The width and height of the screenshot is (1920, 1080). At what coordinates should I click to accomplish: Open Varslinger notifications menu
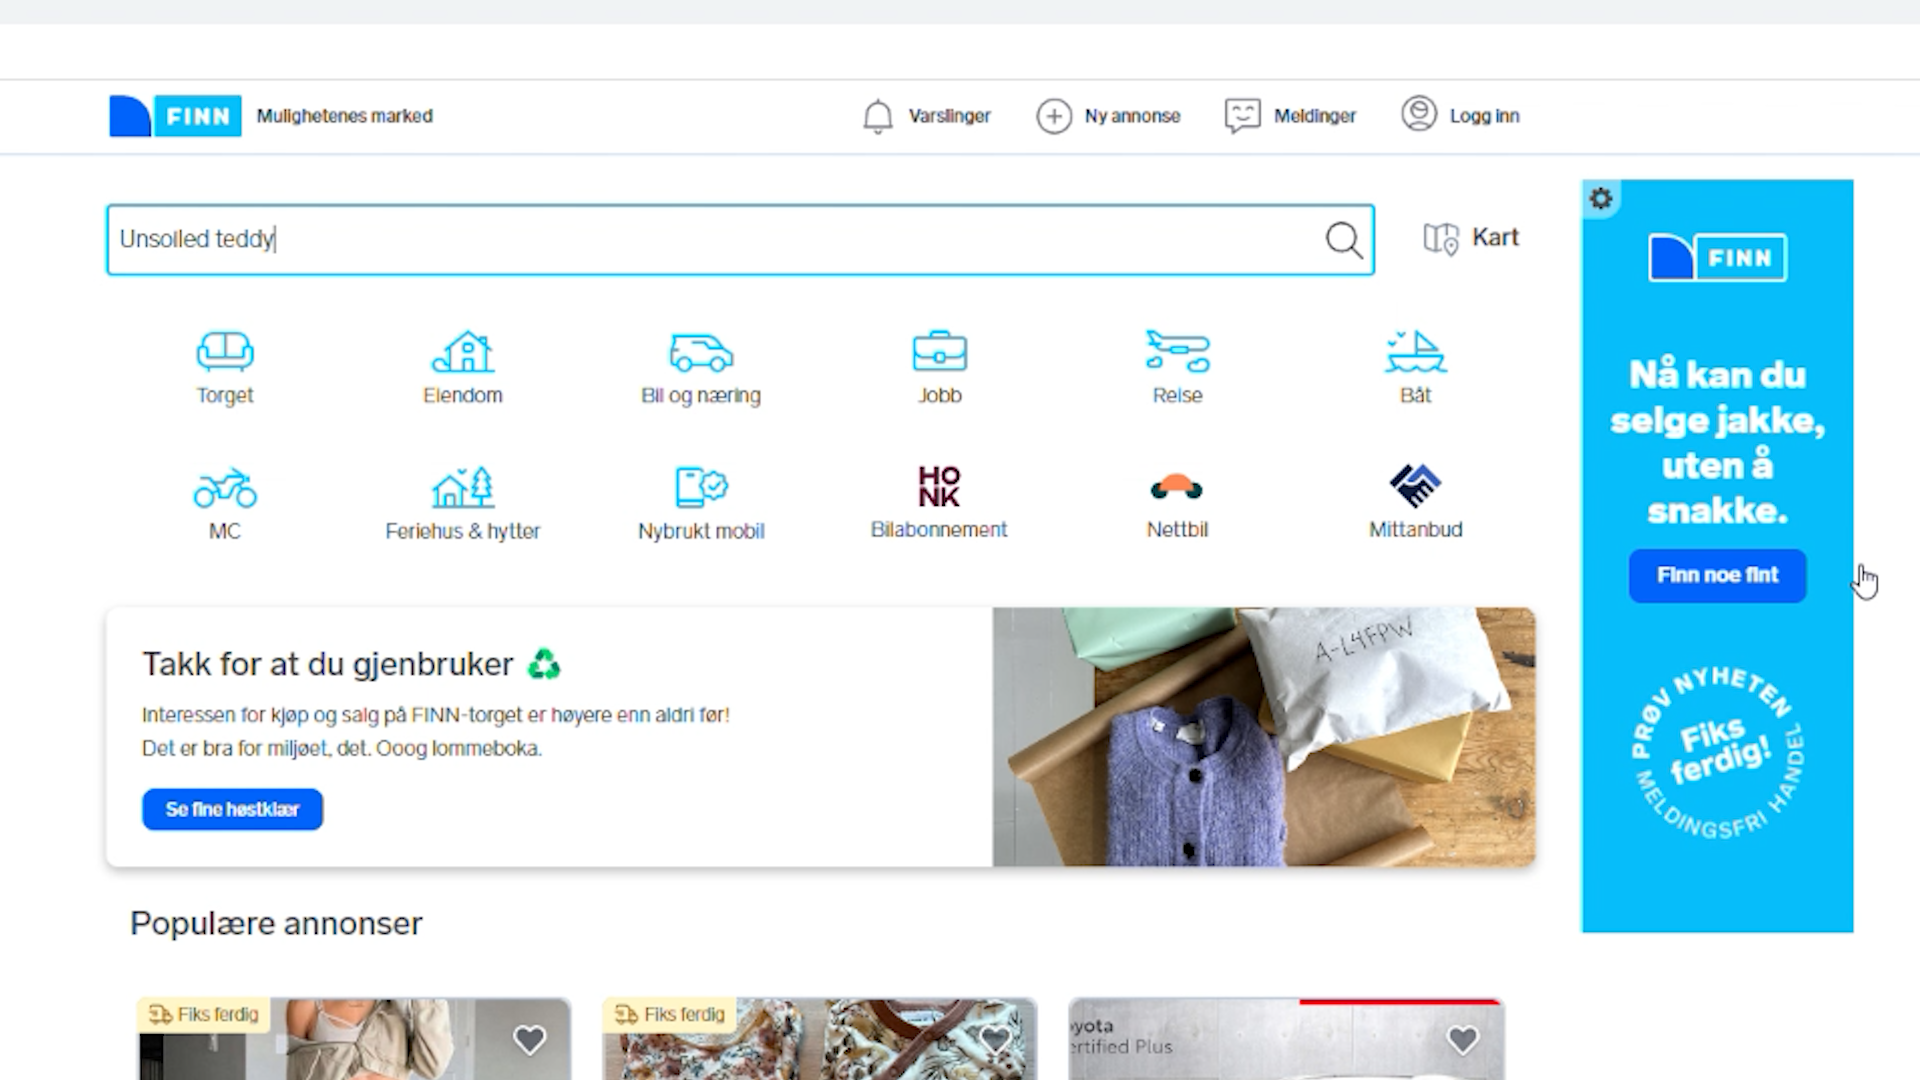tap(926, 116)
